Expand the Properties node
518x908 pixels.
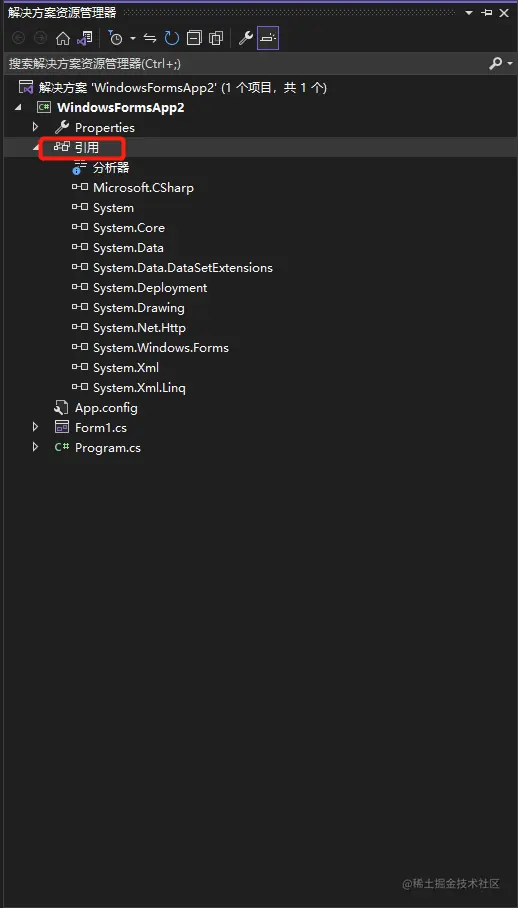click(35, 127)
